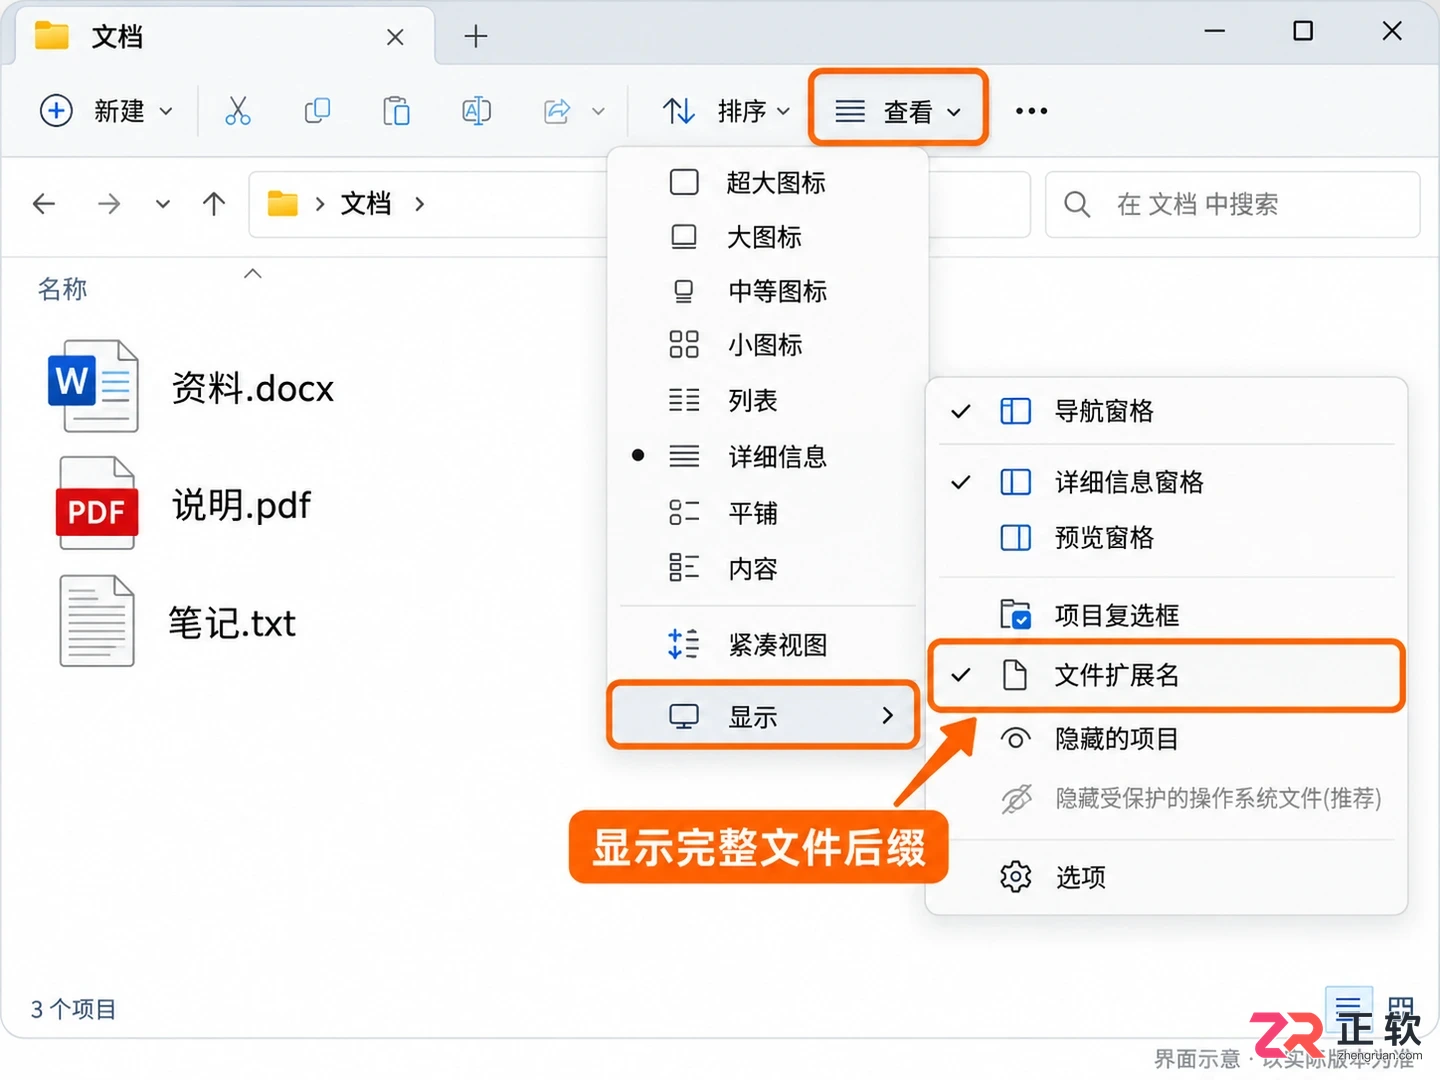Select 详细信息 details view option

pyautogui.click(x=766, y=457)
